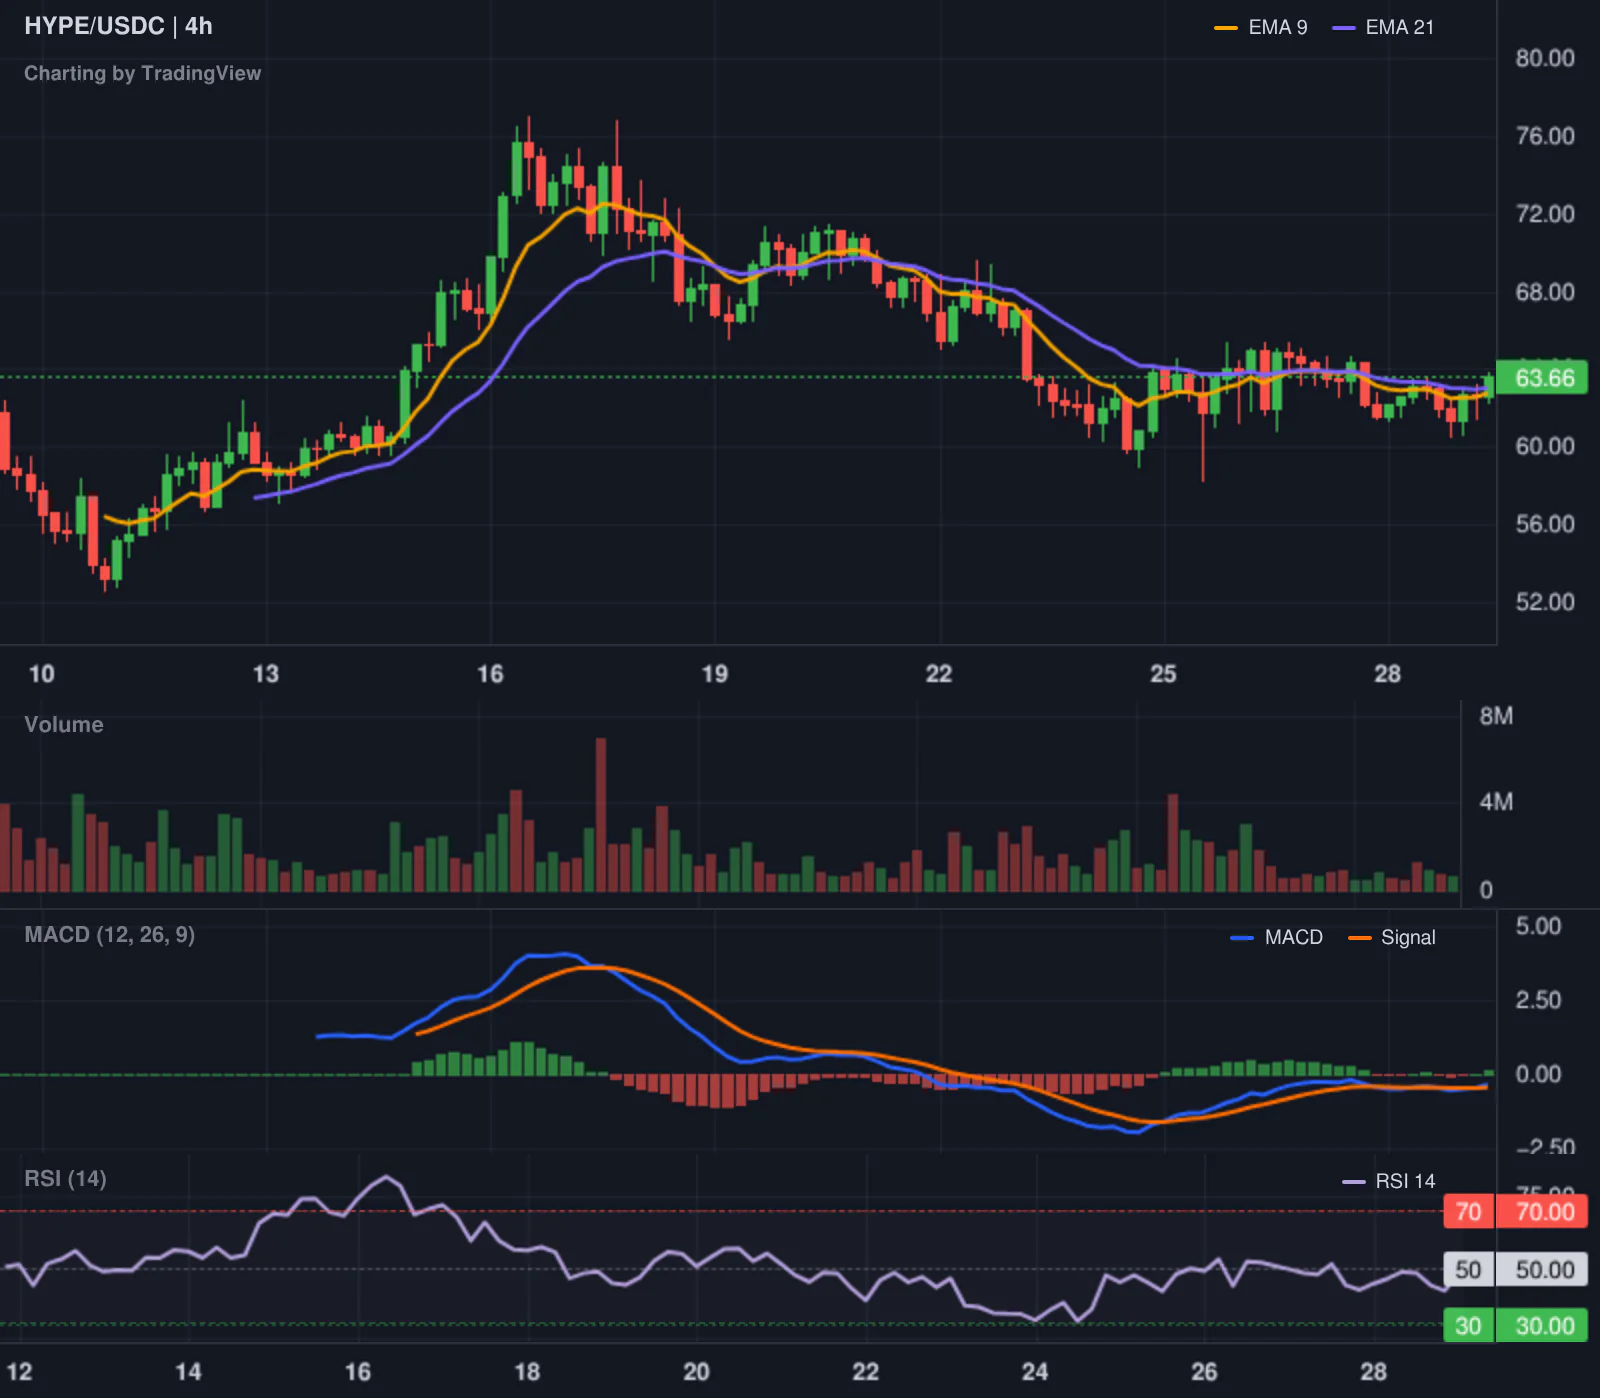Select the RSI 14 legend label
Screen dimensions: 1600x1398
click(x=1405, y=1182)
